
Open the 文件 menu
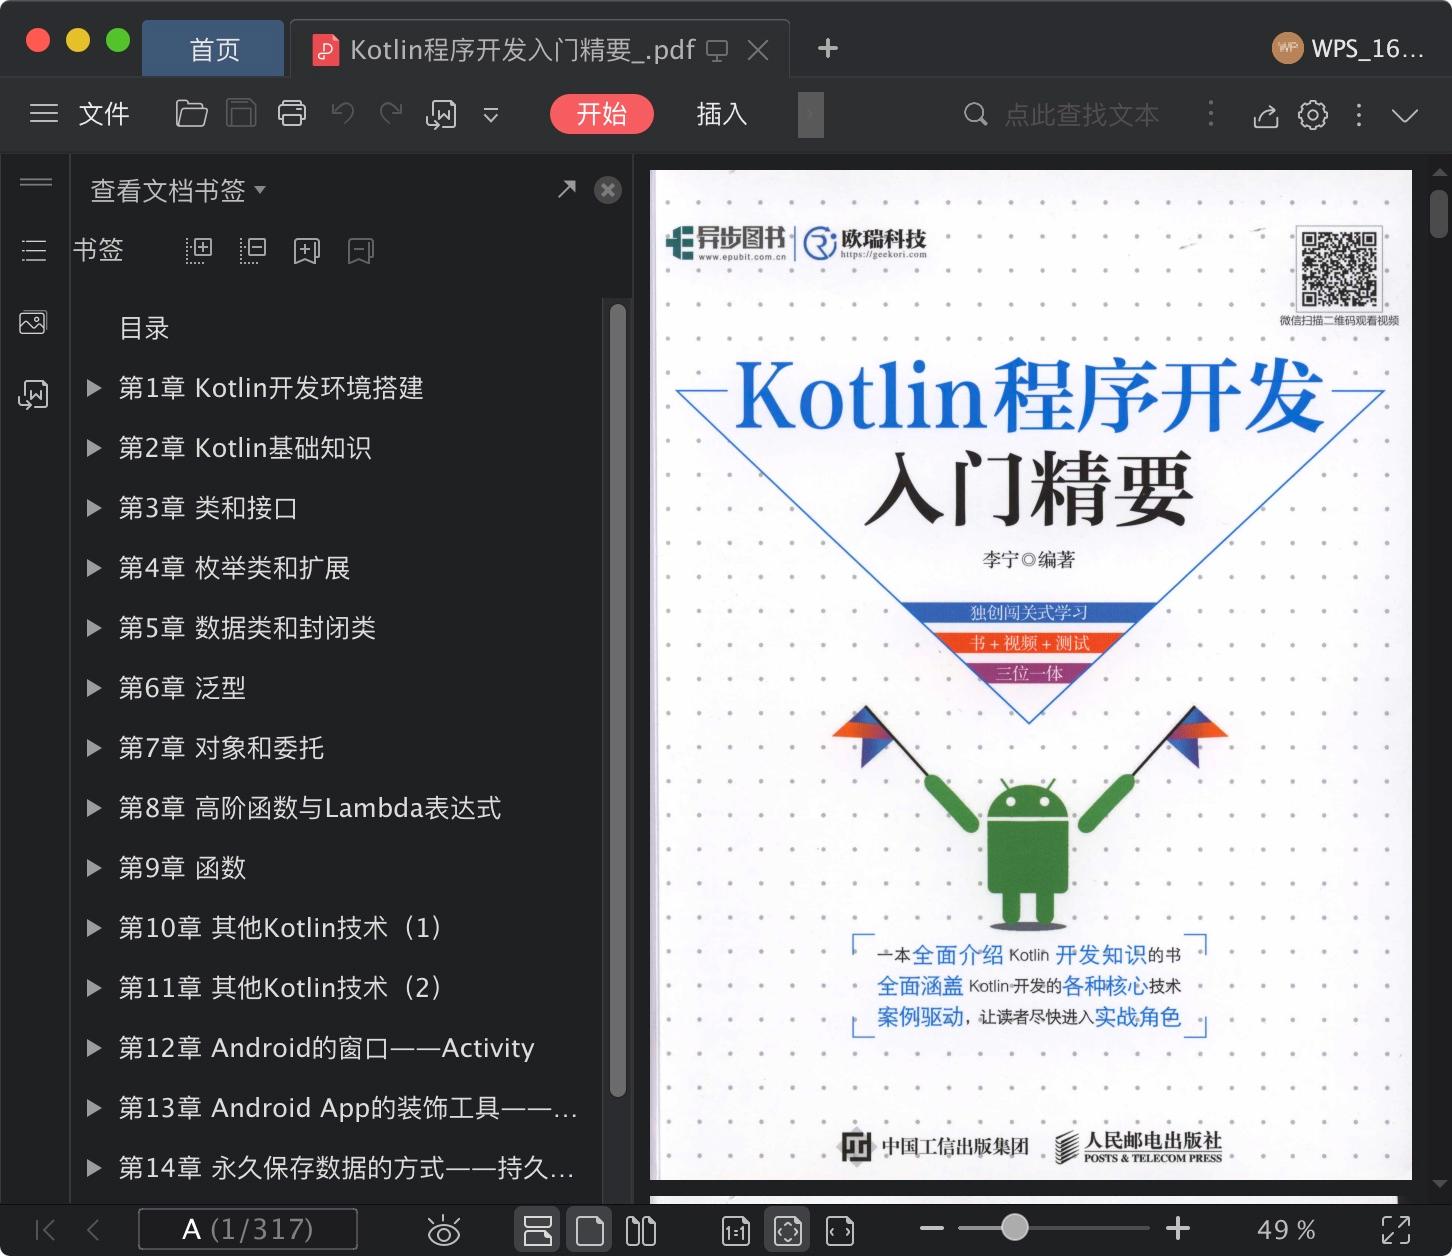(104, 114)
